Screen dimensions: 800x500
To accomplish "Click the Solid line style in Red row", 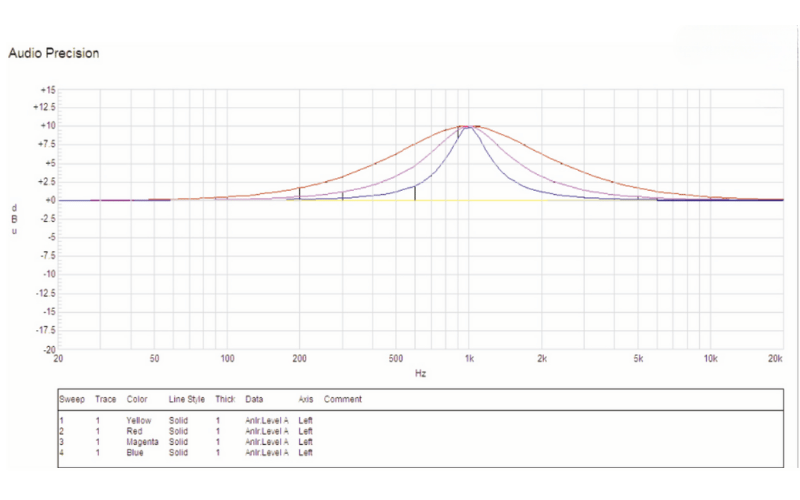I will point(179,431).
